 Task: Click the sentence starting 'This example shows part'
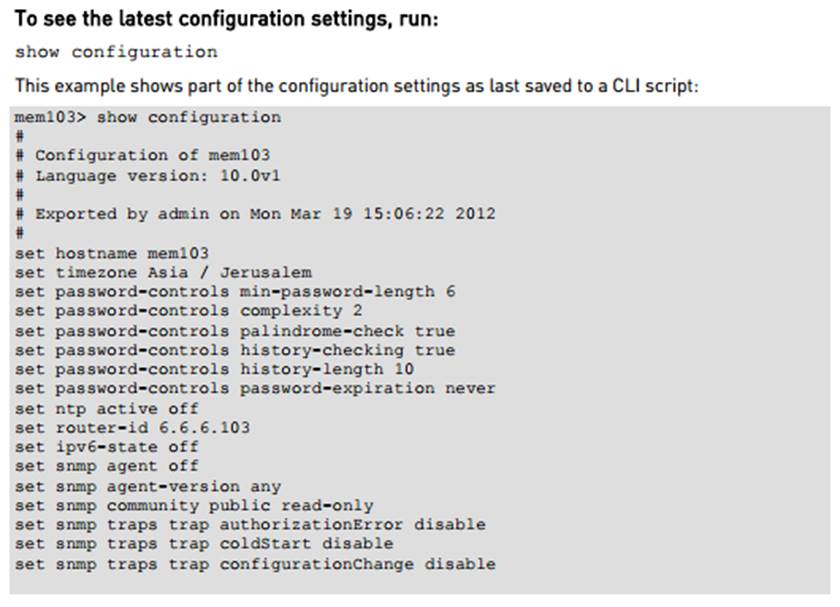356,86
